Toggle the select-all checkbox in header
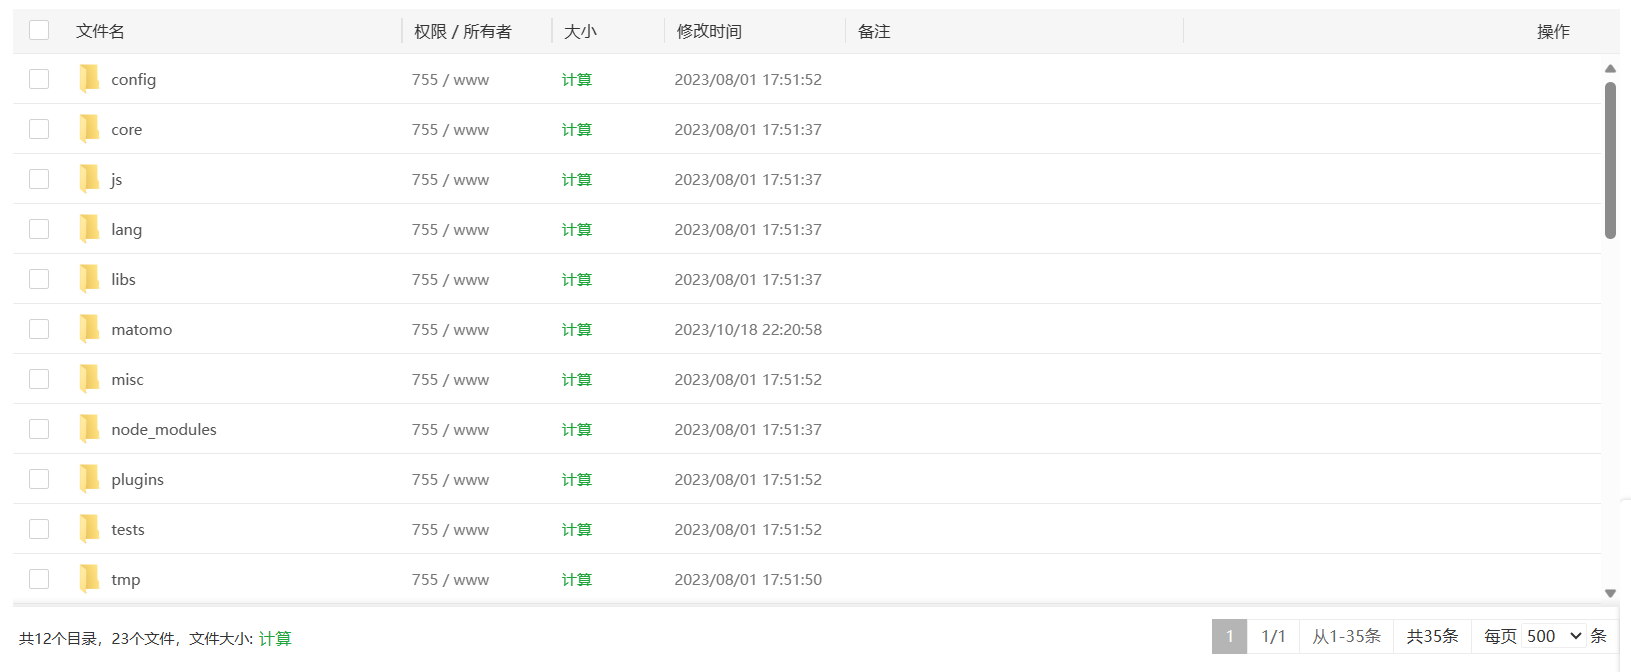 (39, 30)
